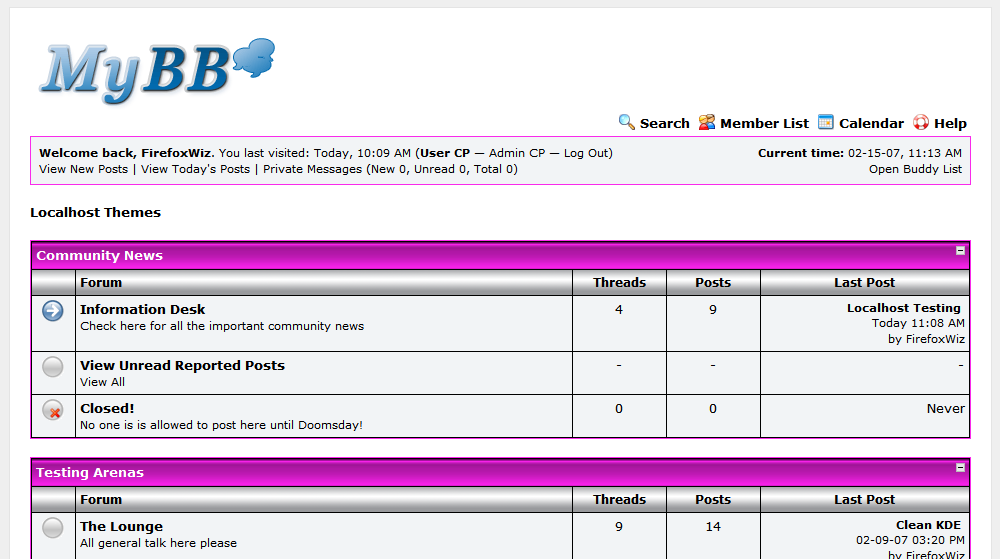The image size is (1000, 559).
Task: Click the Today 11:08 AM timestamp
Action: 918,323
